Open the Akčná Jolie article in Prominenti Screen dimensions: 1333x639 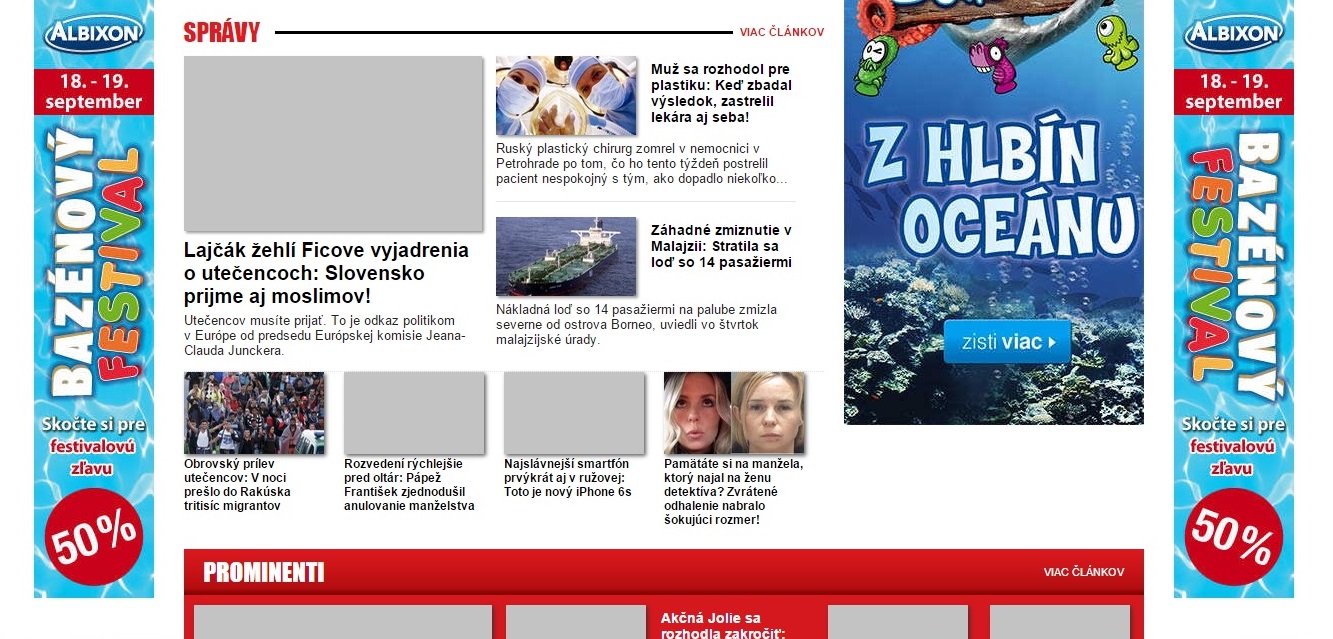pos(710,625)
